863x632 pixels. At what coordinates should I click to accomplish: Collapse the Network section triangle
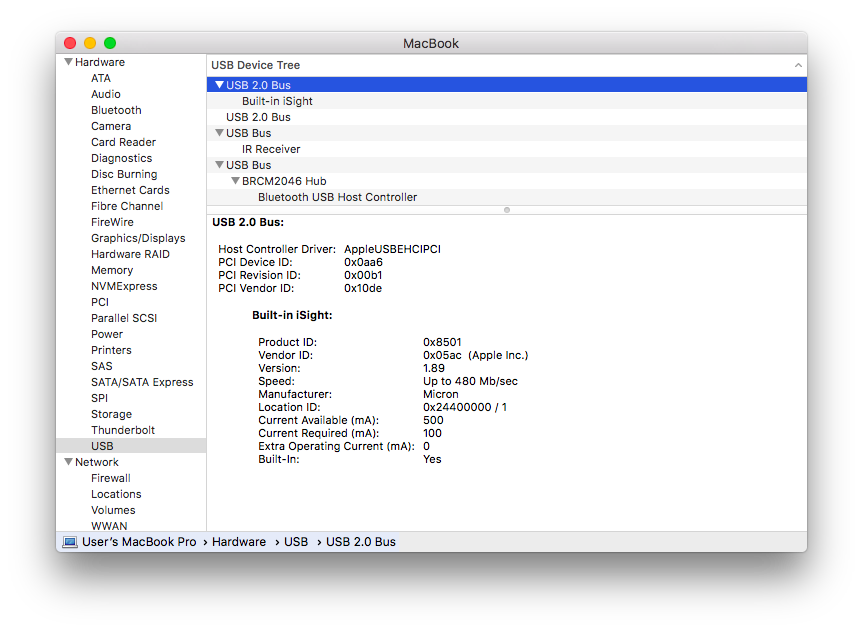68,462
